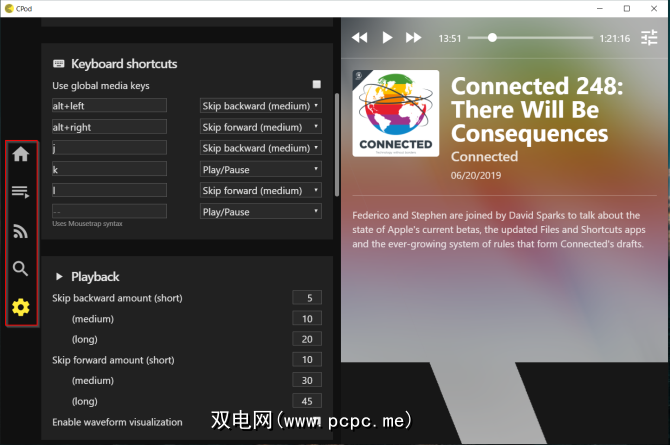Open the Search magnifier icon
Viewport: 670px width, 445px height.
(21, 268)
